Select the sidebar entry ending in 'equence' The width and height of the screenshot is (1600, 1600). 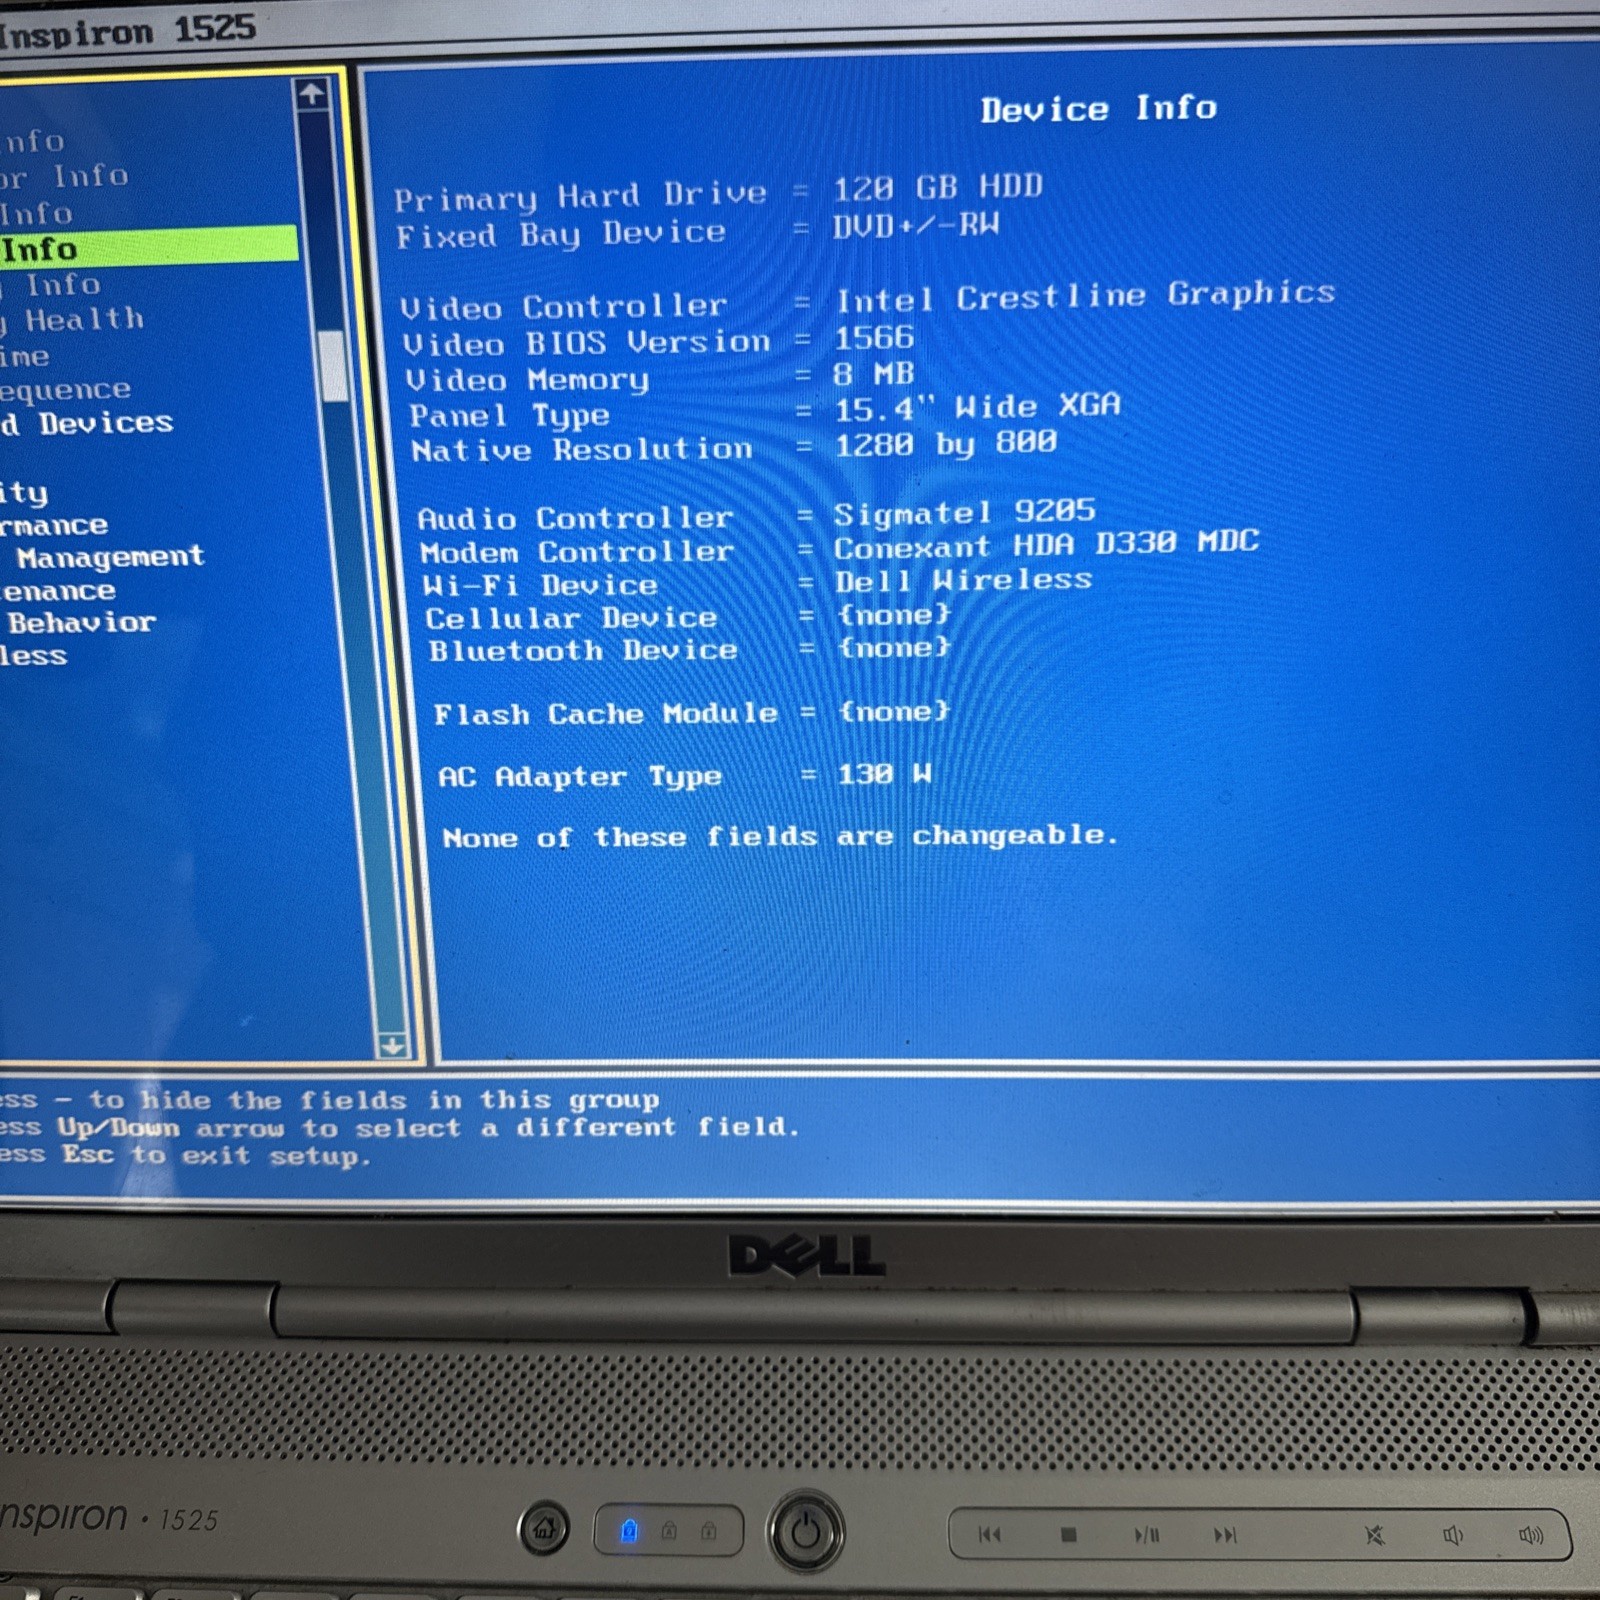pyautogui.click(x=65, y=390)
